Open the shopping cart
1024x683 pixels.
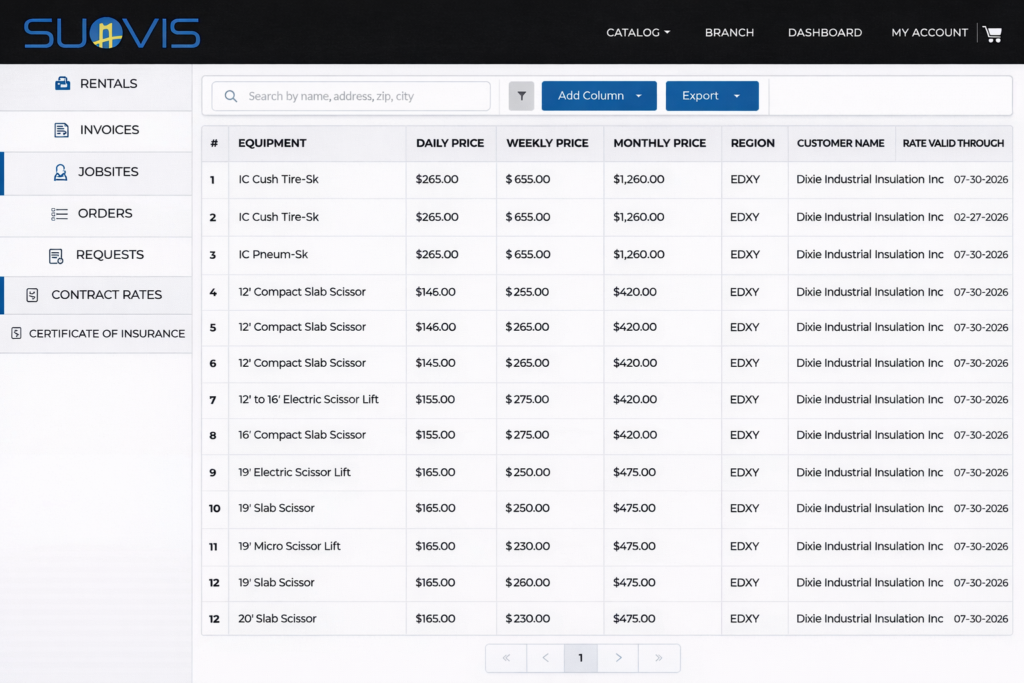[x=992, y=33]
